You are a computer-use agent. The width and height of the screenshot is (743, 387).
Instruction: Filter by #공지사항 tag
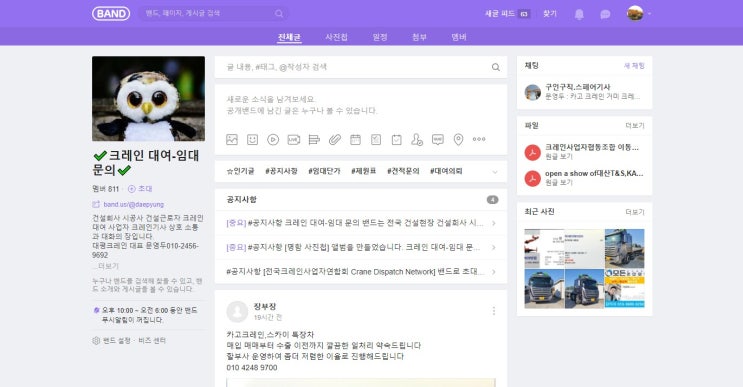281,171
